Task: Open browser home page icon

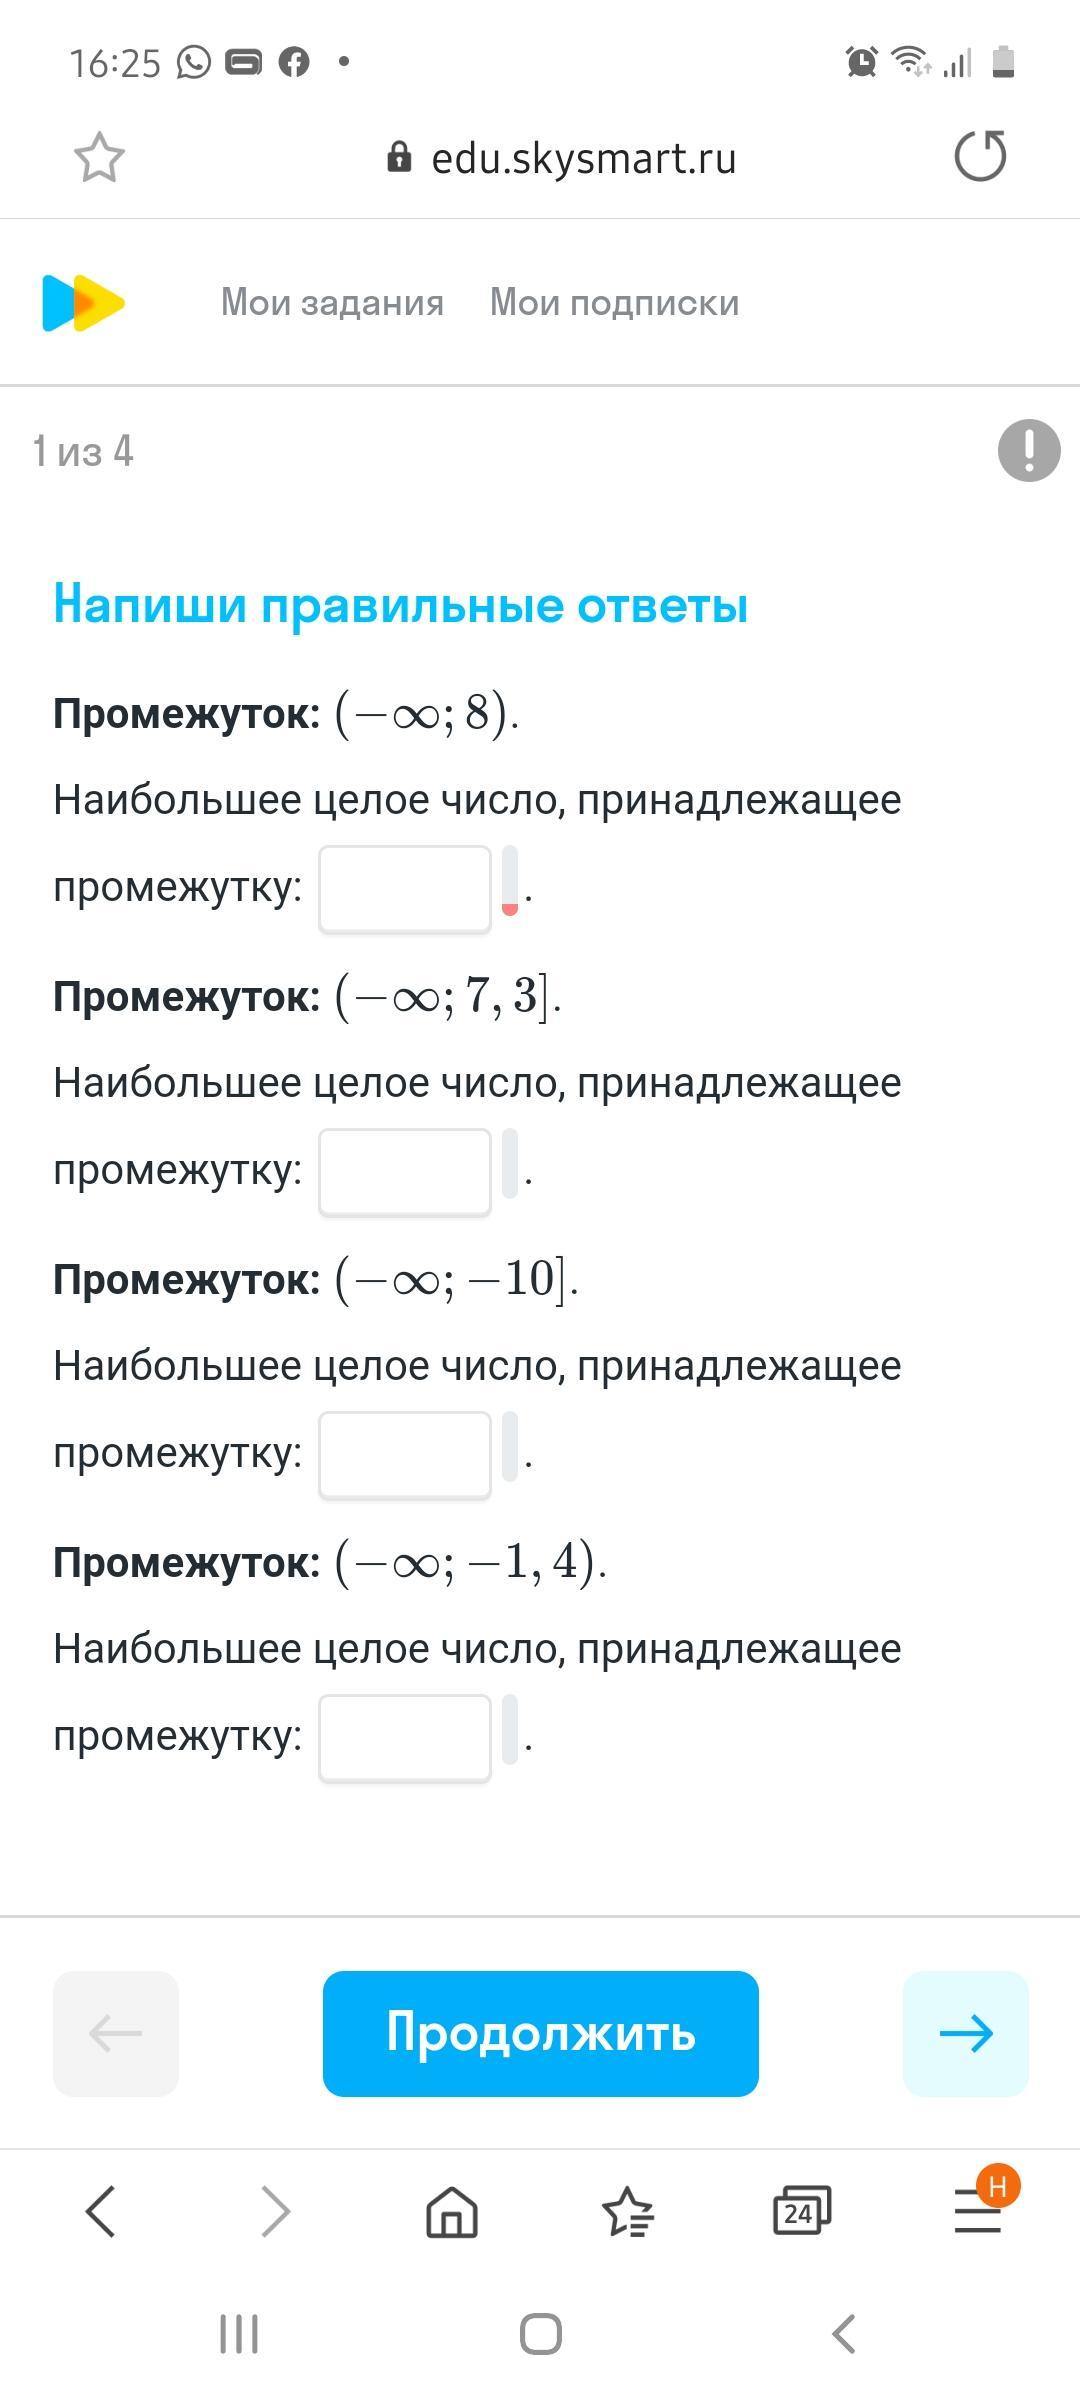Action: 452,2210
